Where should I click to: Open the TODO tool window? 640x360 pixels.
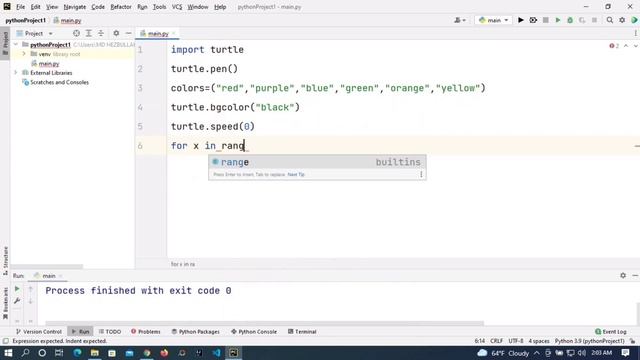click(x=110, y=331)
